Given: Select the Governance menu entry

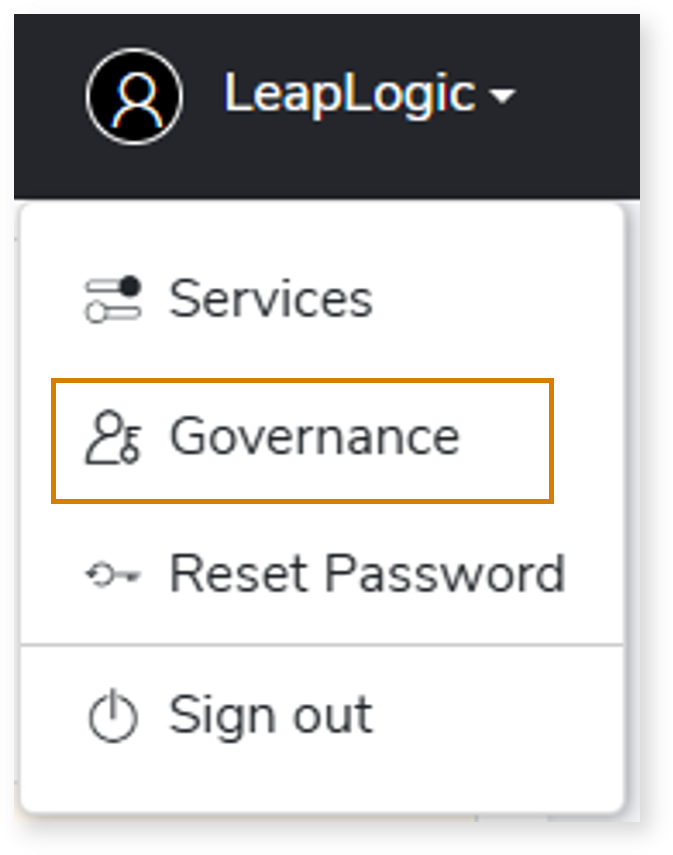Looking at the screenshot, I should pyautogui.click(x=302, y=438).
